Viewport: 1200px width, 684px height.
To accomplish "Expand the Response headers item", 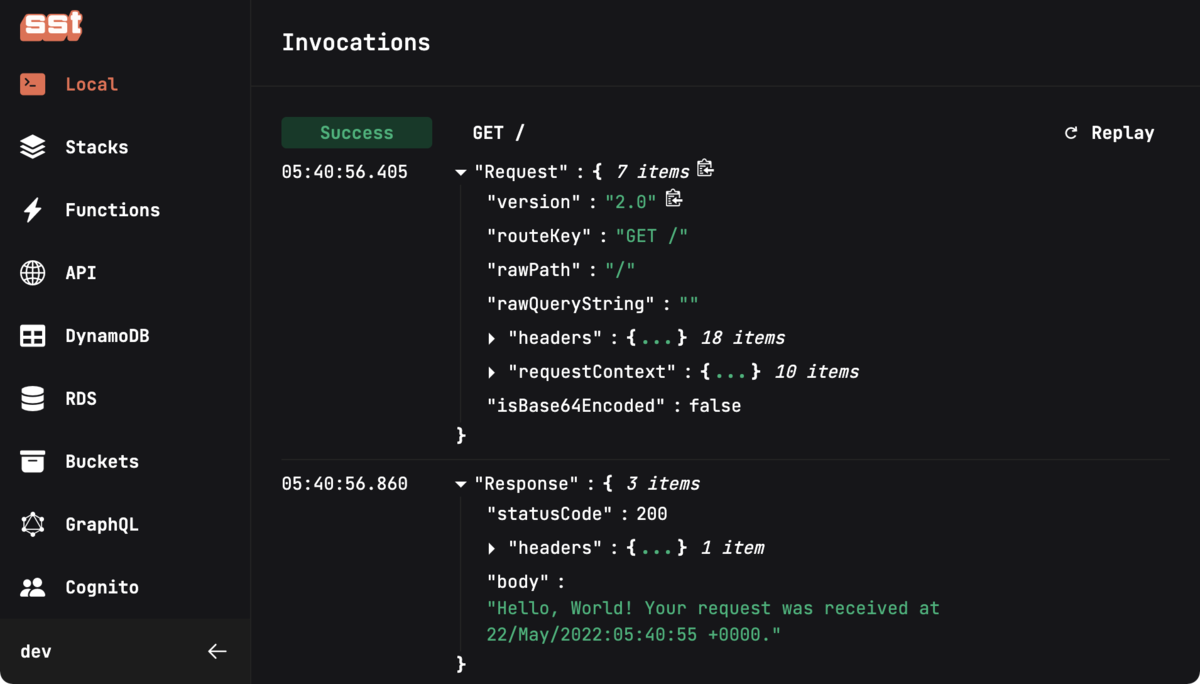I will click(x=491, y=547).
